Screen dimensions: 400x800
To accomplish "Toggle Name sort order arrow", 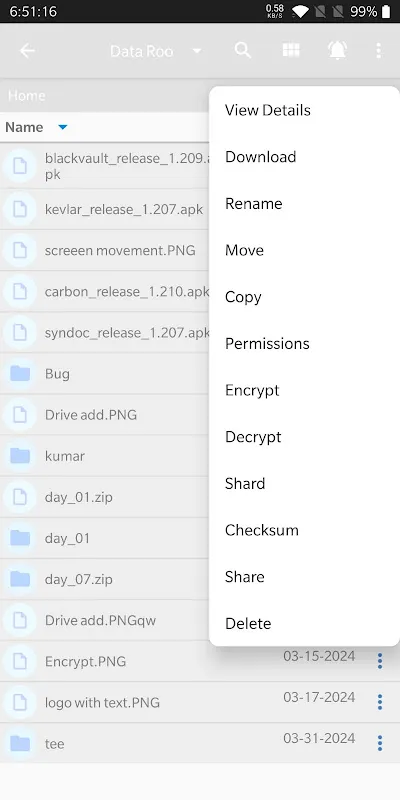I will 62,127.
